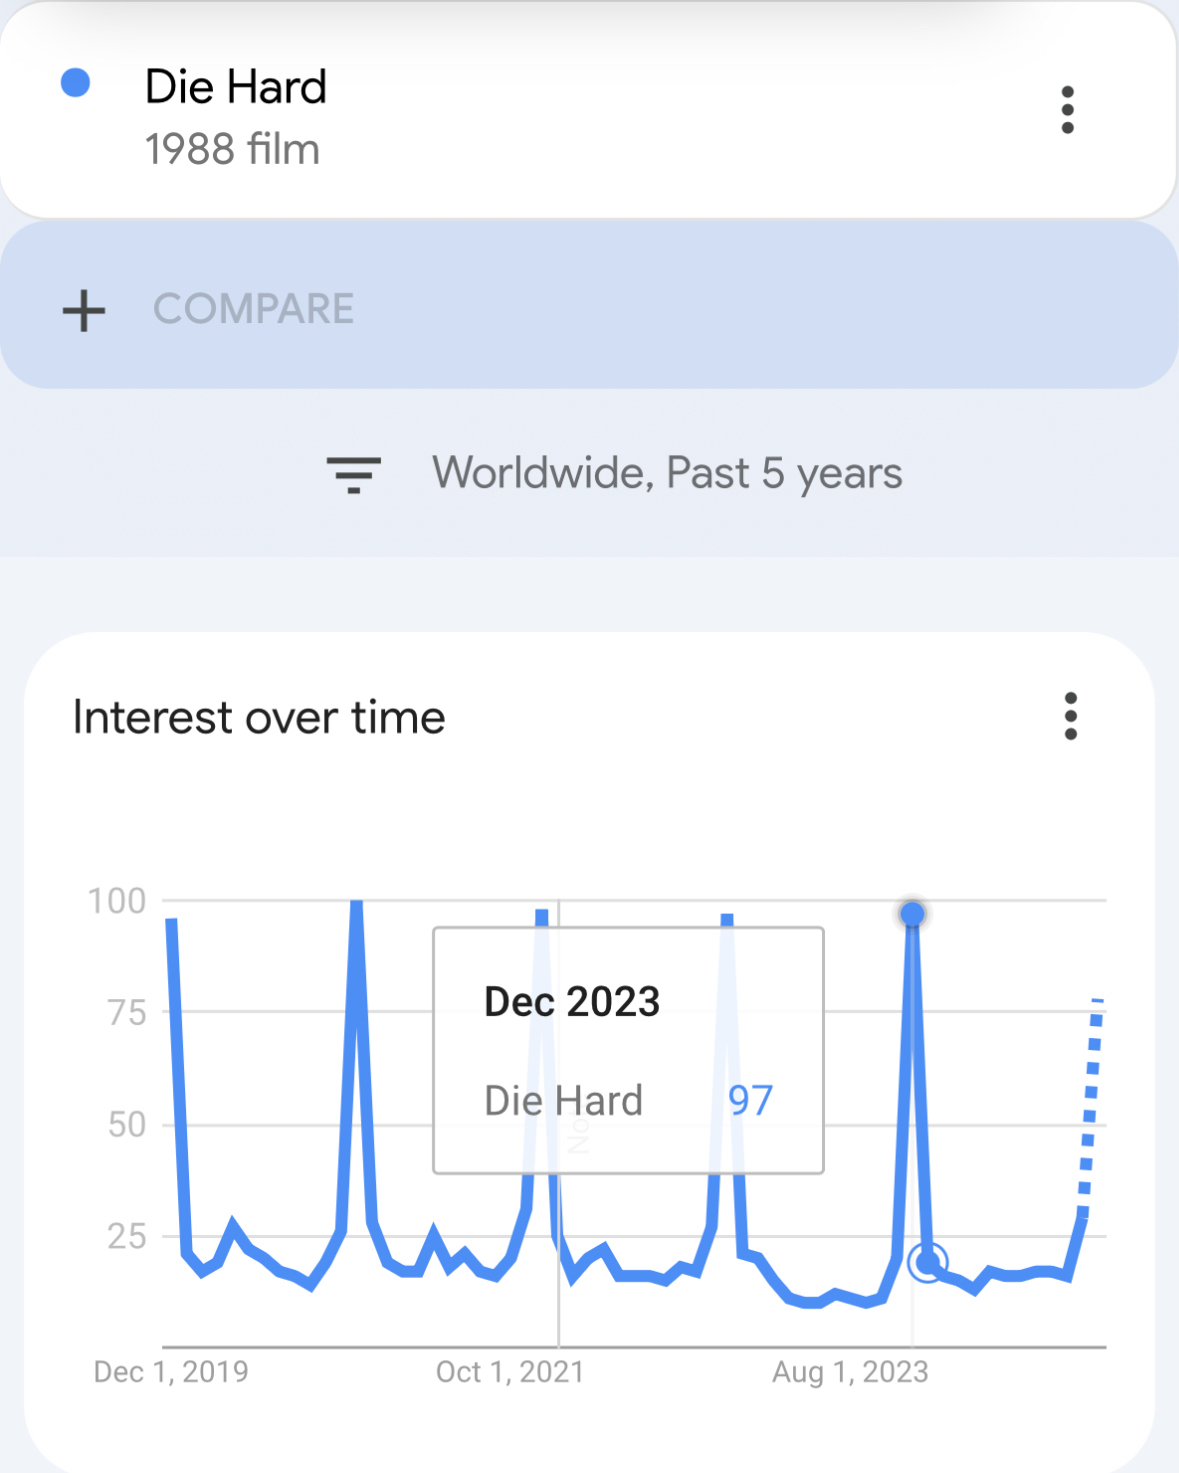Click the circled data point below the peak
1179x1473 pixels.
coord(928,1262)
